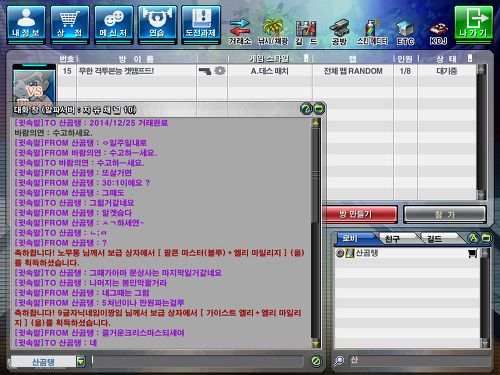Open the 메신저 messenger button
The image size is (500, 375).
114,25
